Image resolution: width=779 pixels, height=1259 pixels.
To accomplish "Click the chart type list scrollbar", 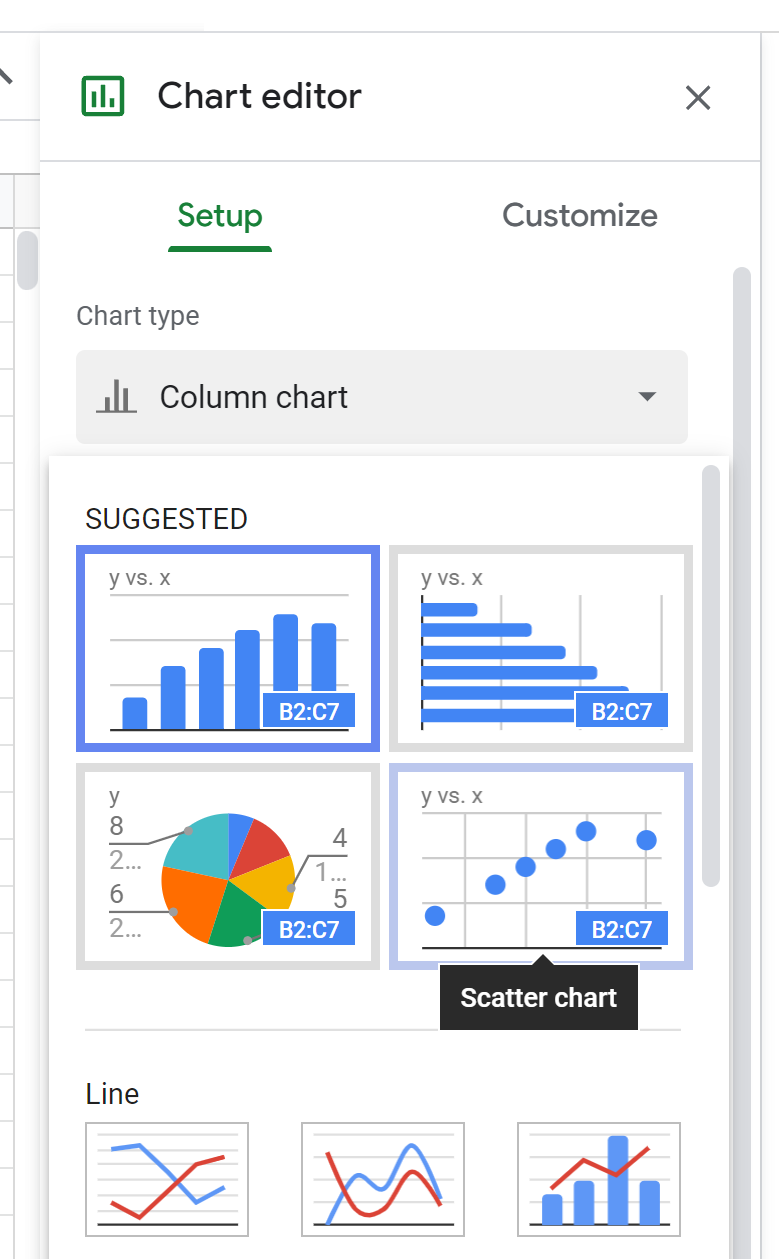I will point(711,675).
